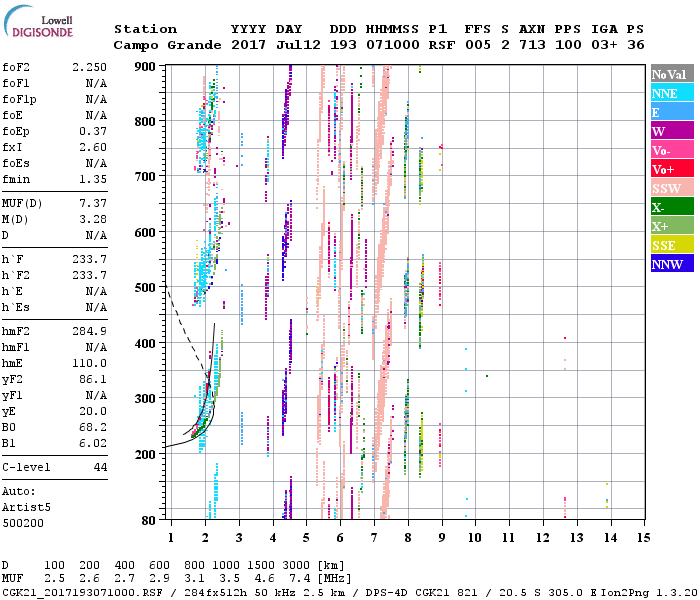700x600 pixels.
Task: Click the B0 value 68.2
Action: (x=93, y=428)
